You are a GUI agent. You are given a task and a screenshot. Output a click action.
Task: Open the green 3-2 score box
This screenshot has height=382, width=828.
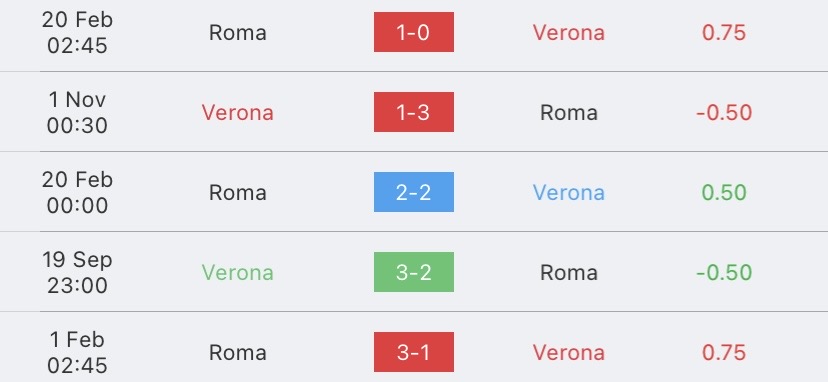pos(413,272)
